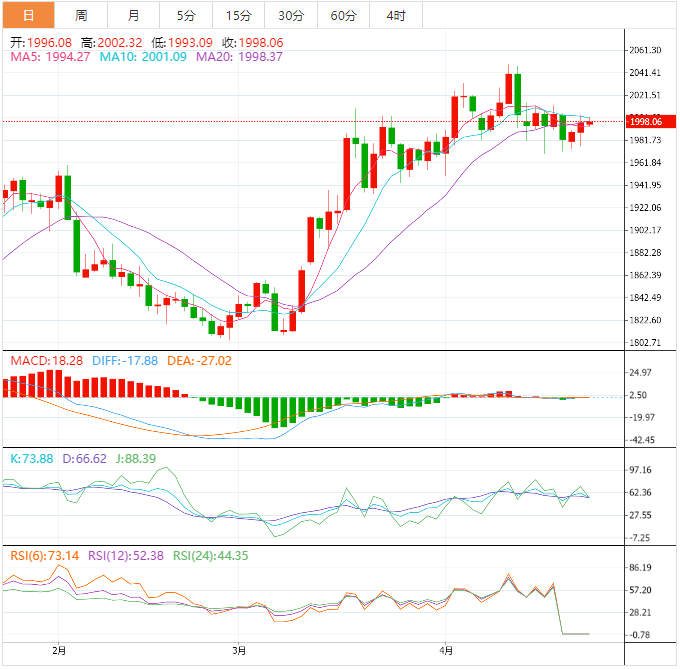Image resolution: width=680 pixels, height=669 pixels.
Task: Select the DIFF value label
Action: [x=124, y=360]
